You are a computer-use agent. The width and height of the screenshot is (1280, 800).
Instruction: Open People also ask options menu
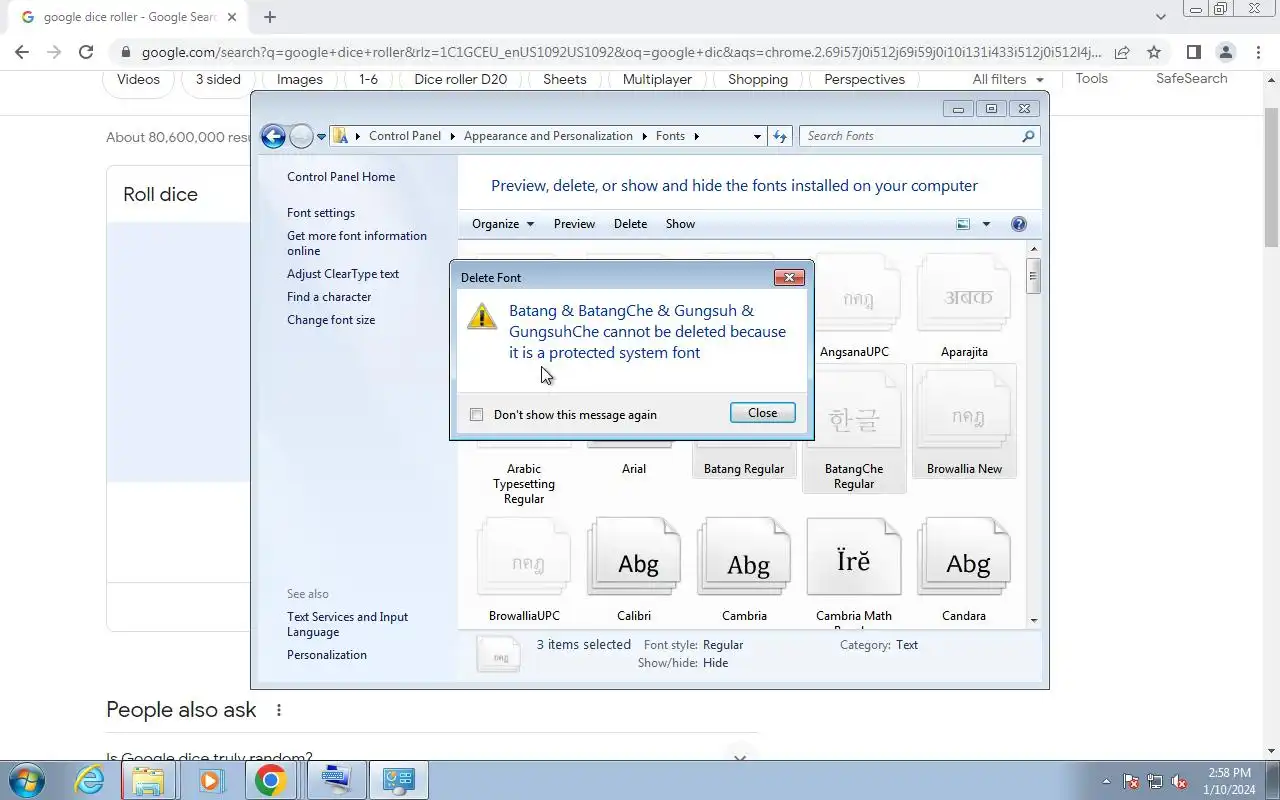coord(279,710)
